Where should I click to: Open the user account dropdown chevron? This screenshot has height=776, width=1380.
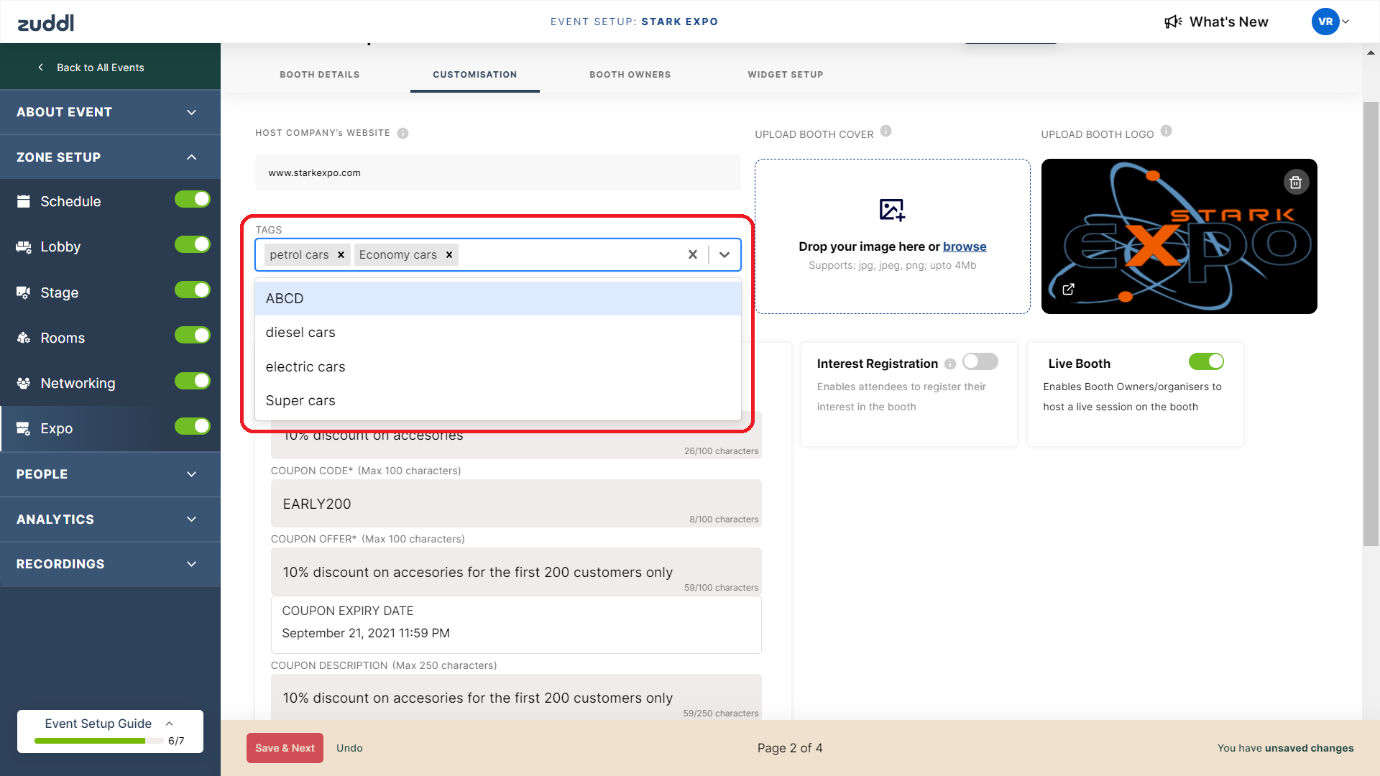[1346, 22]
